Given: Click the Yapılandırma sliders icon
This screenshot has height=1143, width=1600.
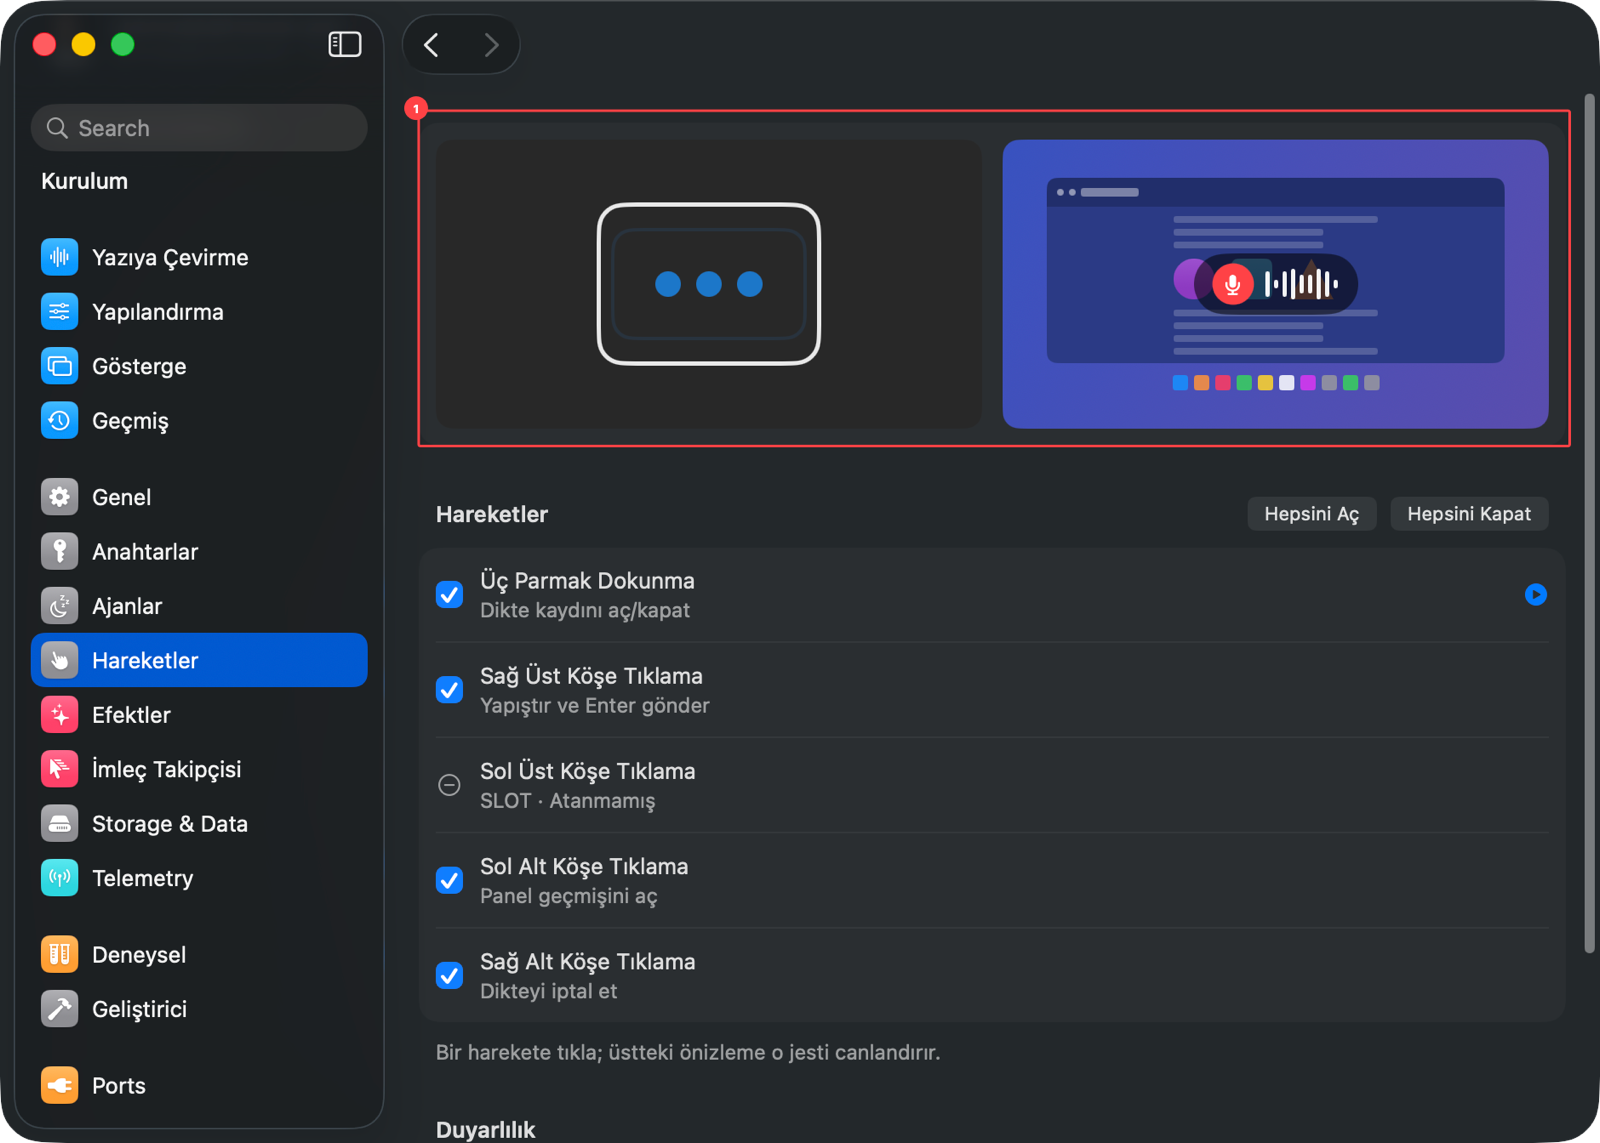Looking at the screenshot, I should pos(59,312).
